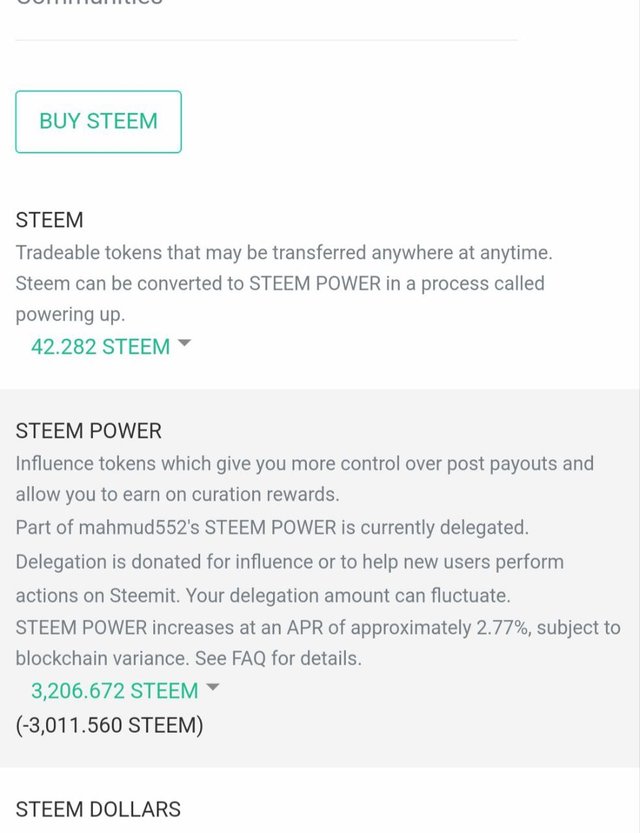
Task: Click the STEEM DOLLARS section heading
Action: [98, 809]
